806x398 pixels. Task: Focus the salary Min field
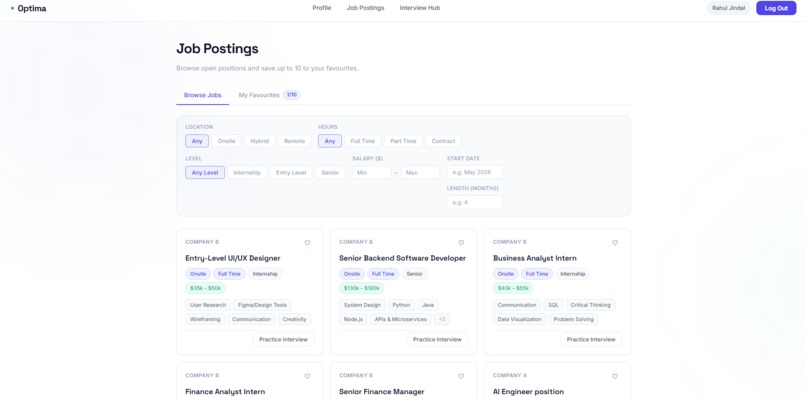pyautogui.click(x=372, y=173)
